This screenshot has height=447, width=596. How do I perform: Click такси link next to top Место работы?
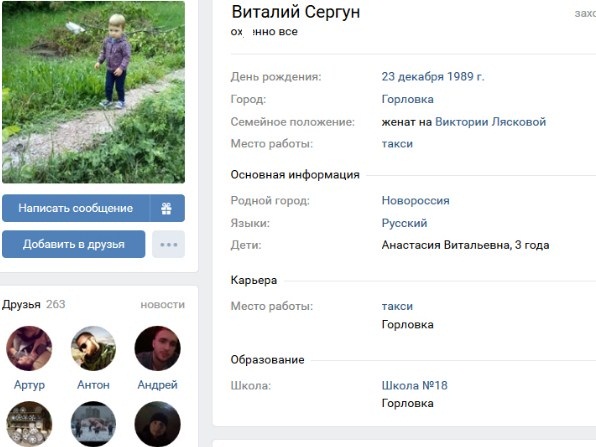[397, 144]
